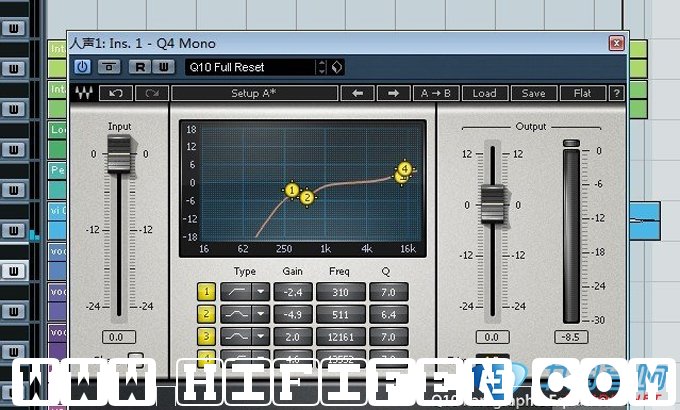The height and width of the screenshot is (410, 680).
Task: Click band 3 frequency value 12161
Action: coord(340,337)
